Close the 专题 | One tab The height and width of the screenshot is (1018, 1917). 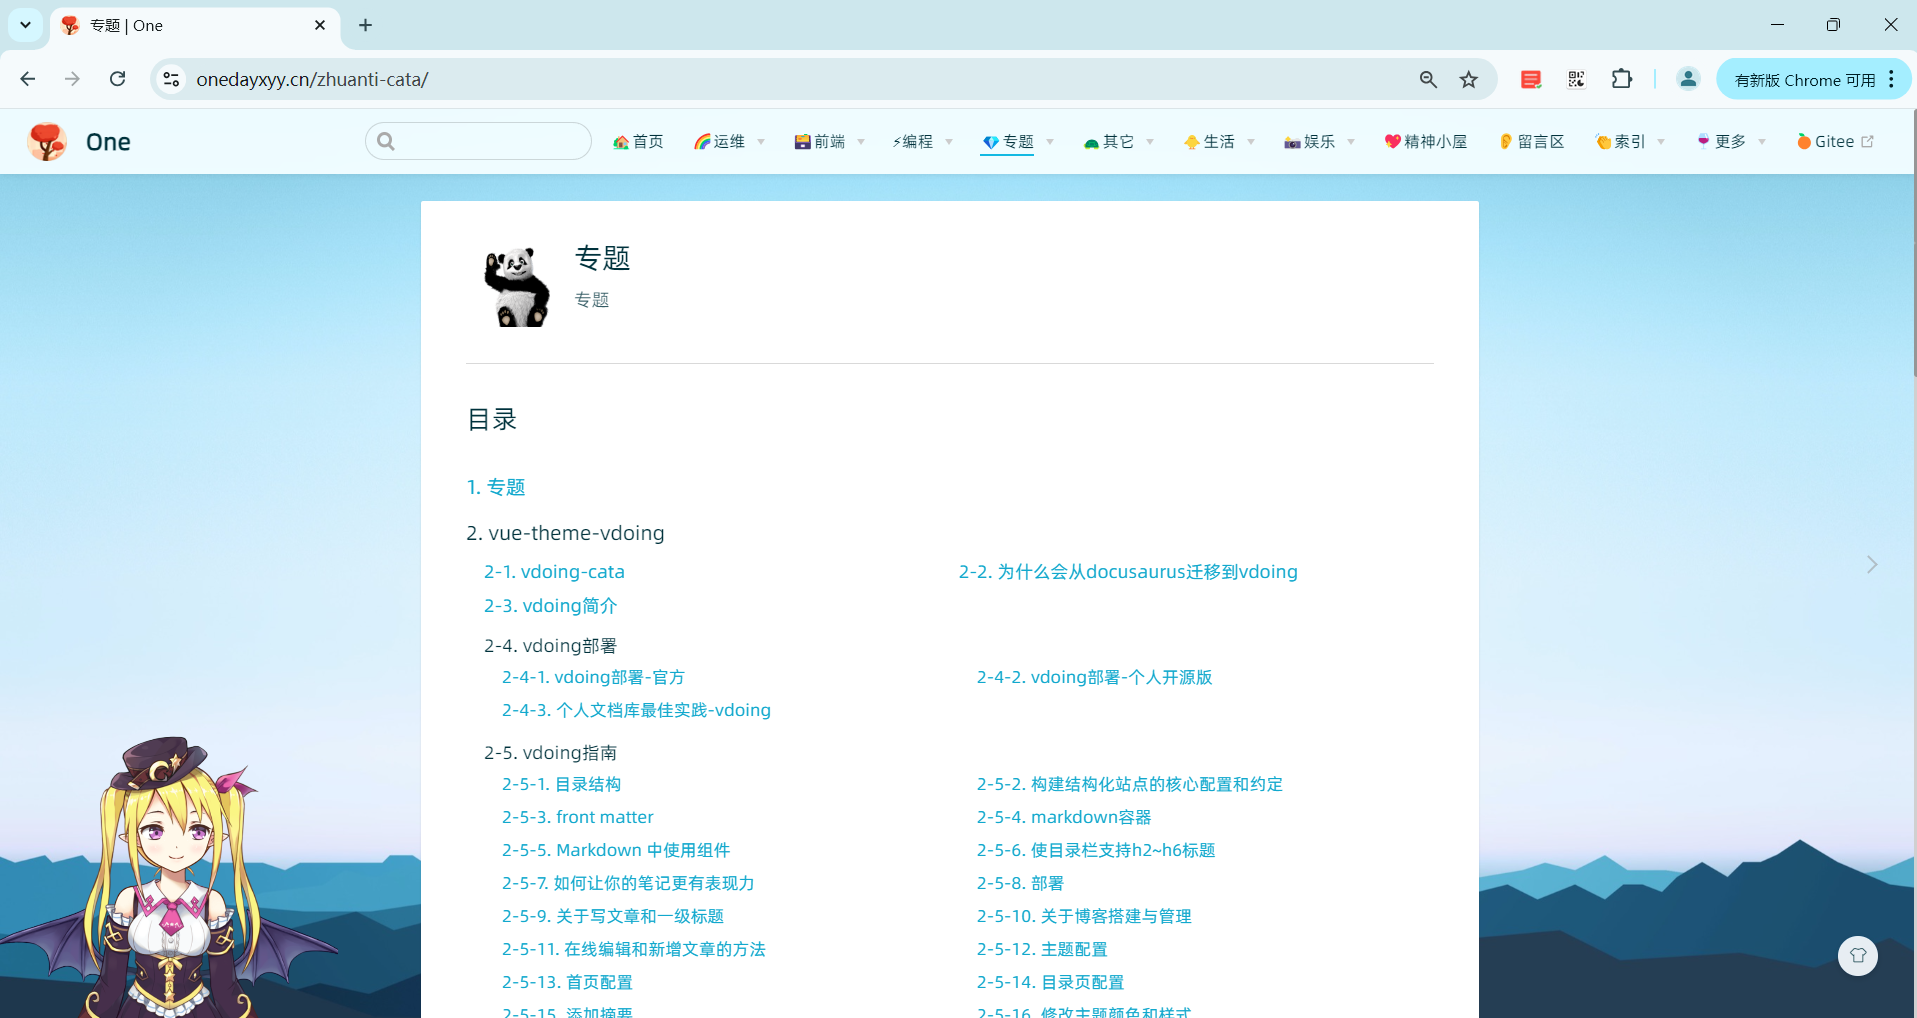[x=320, y=25]
